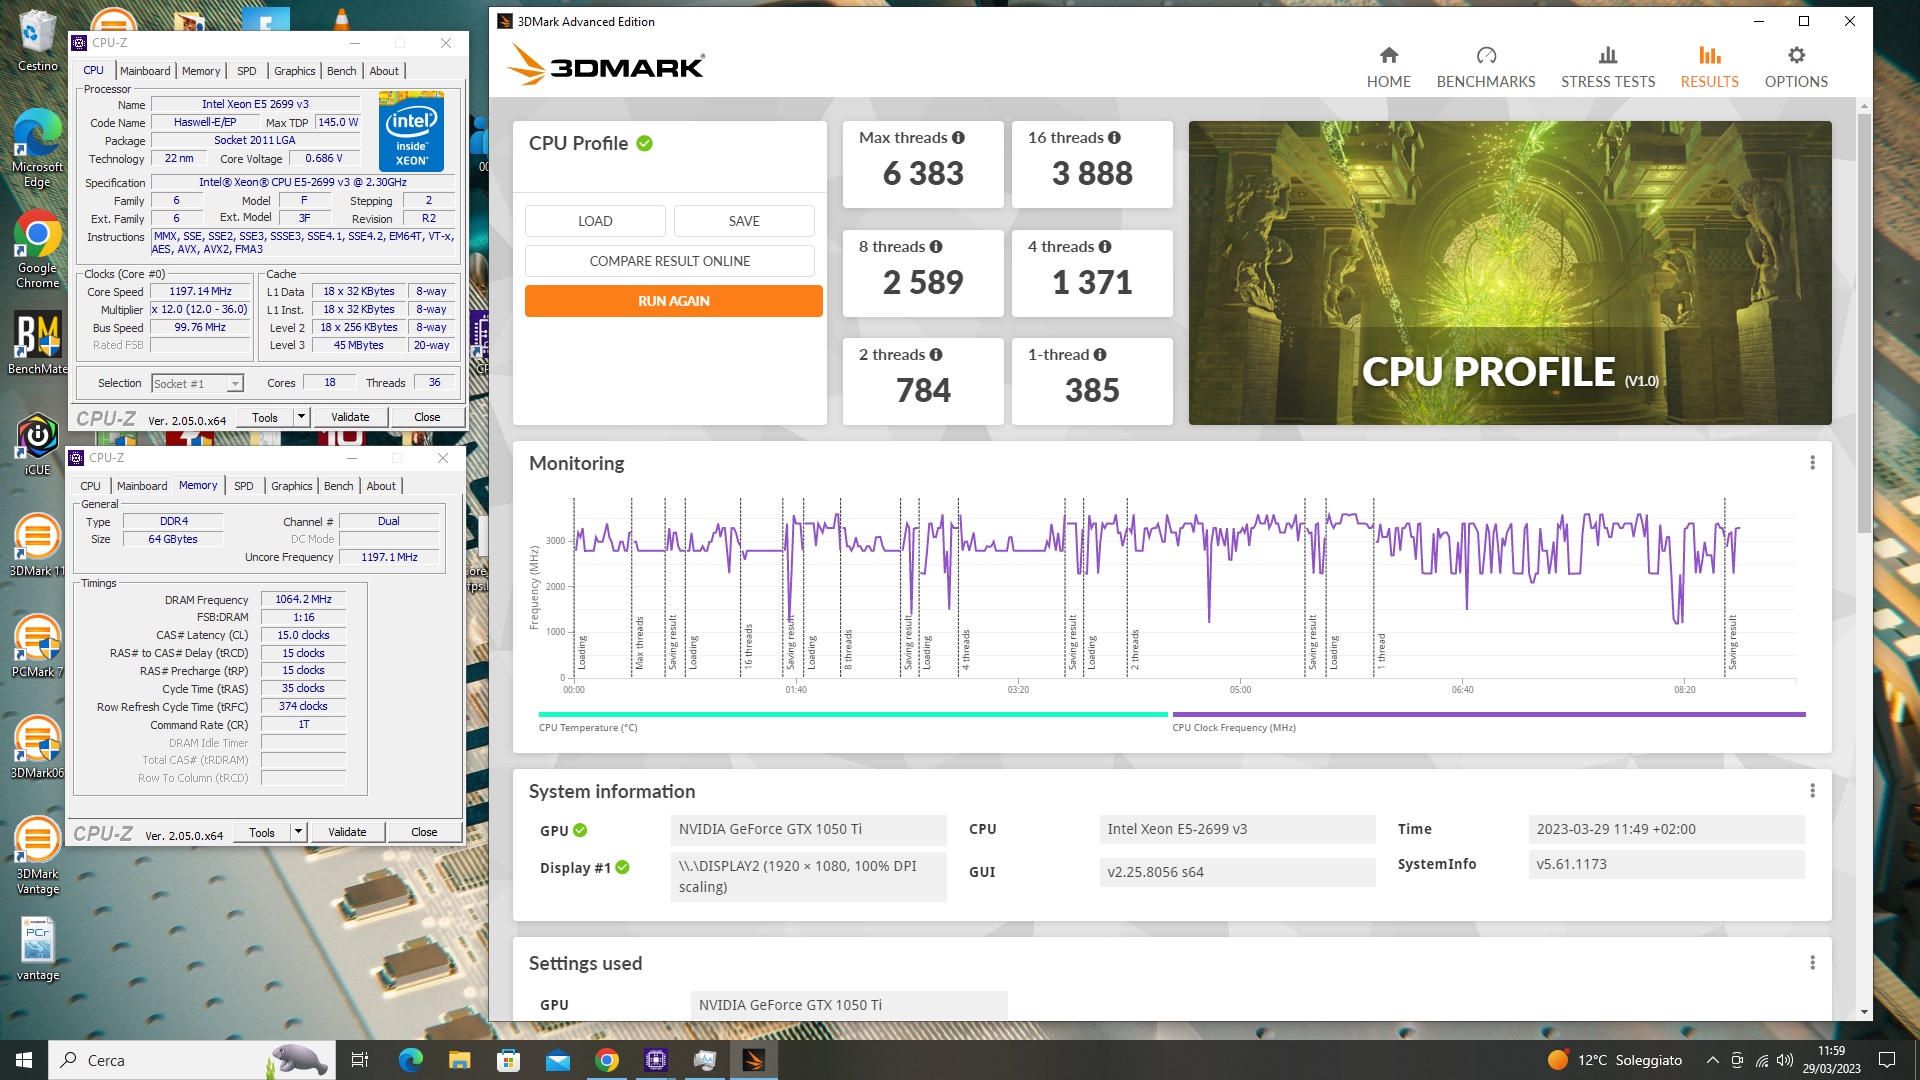This screenshot has height=1080, width=1920.
Task: Click green check next to Display #1
Action: [x=622, y=867]
